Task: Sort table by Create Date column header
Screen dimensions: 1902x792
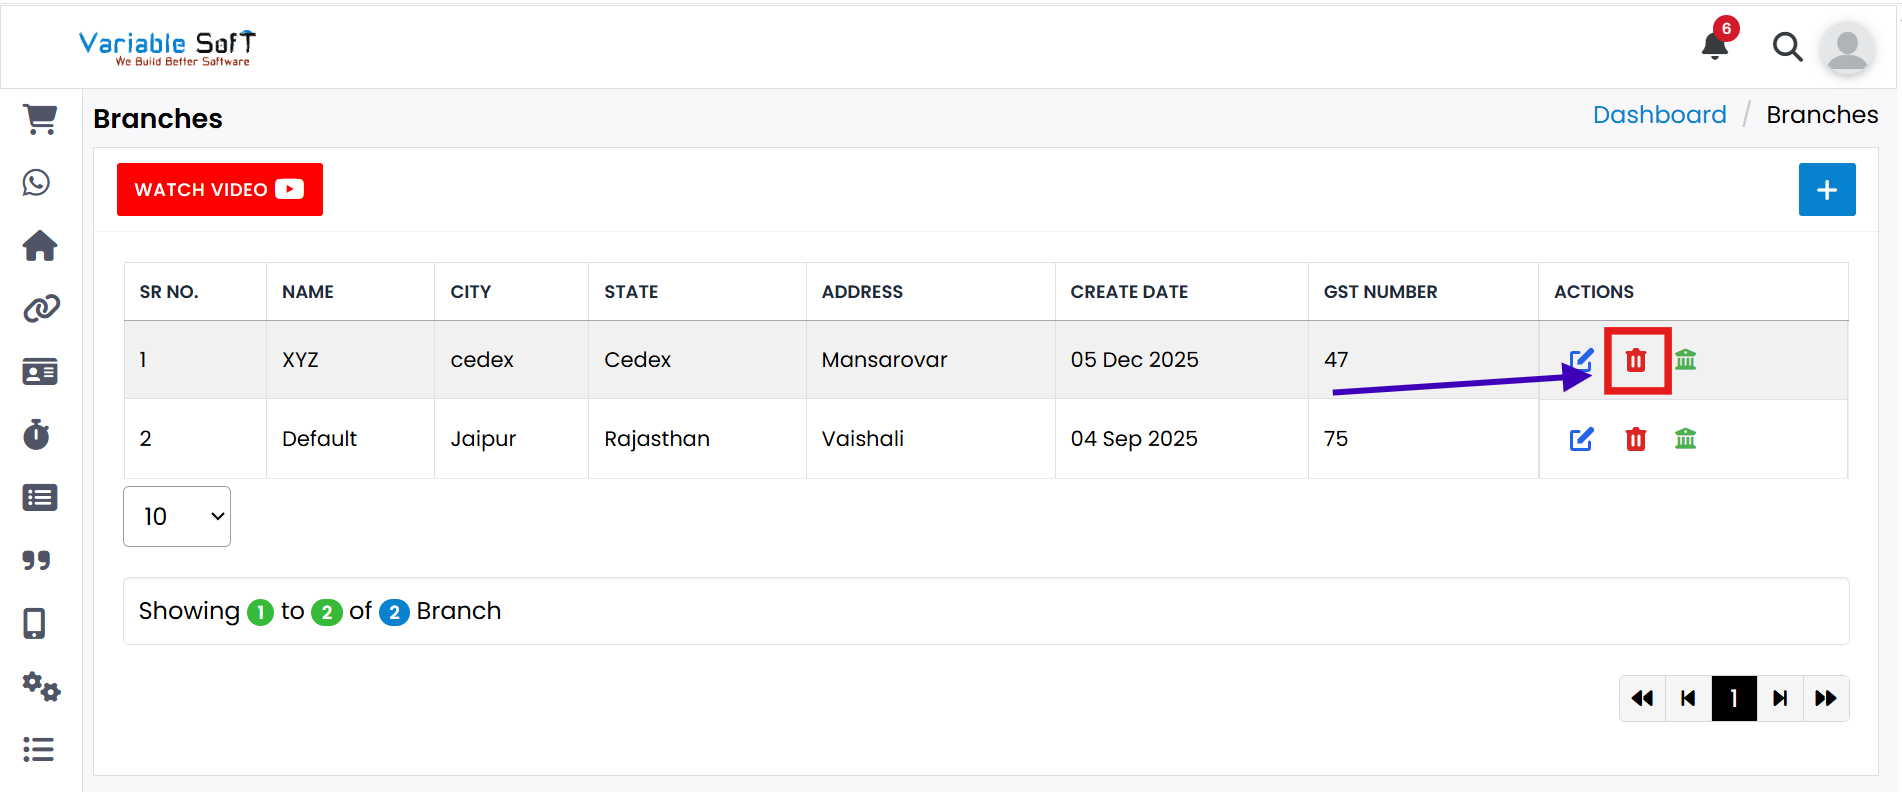Action: pos(1129,292)
